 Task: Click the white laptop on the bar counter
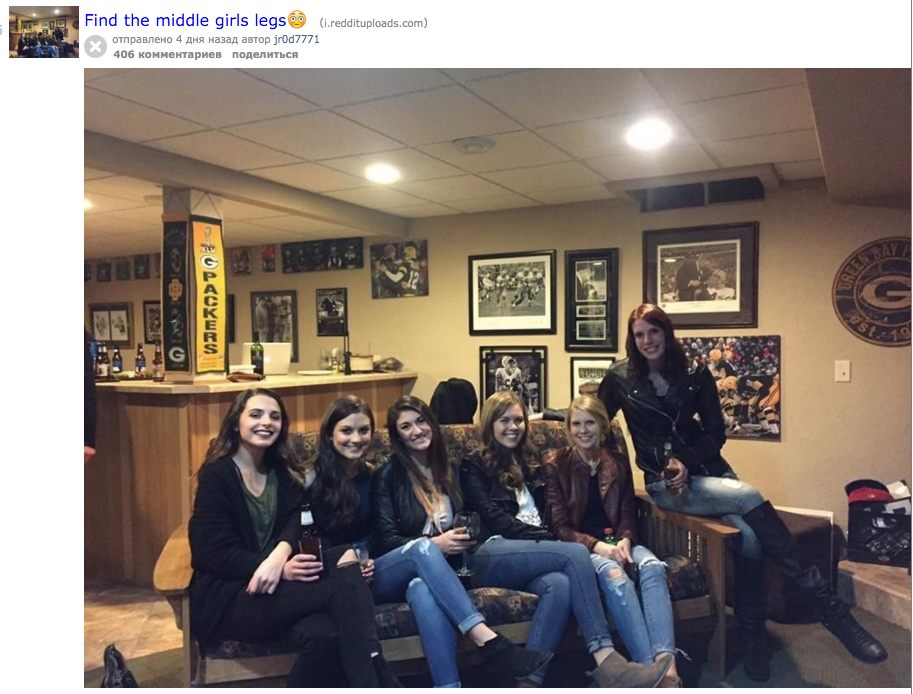(x=268, y=359)
